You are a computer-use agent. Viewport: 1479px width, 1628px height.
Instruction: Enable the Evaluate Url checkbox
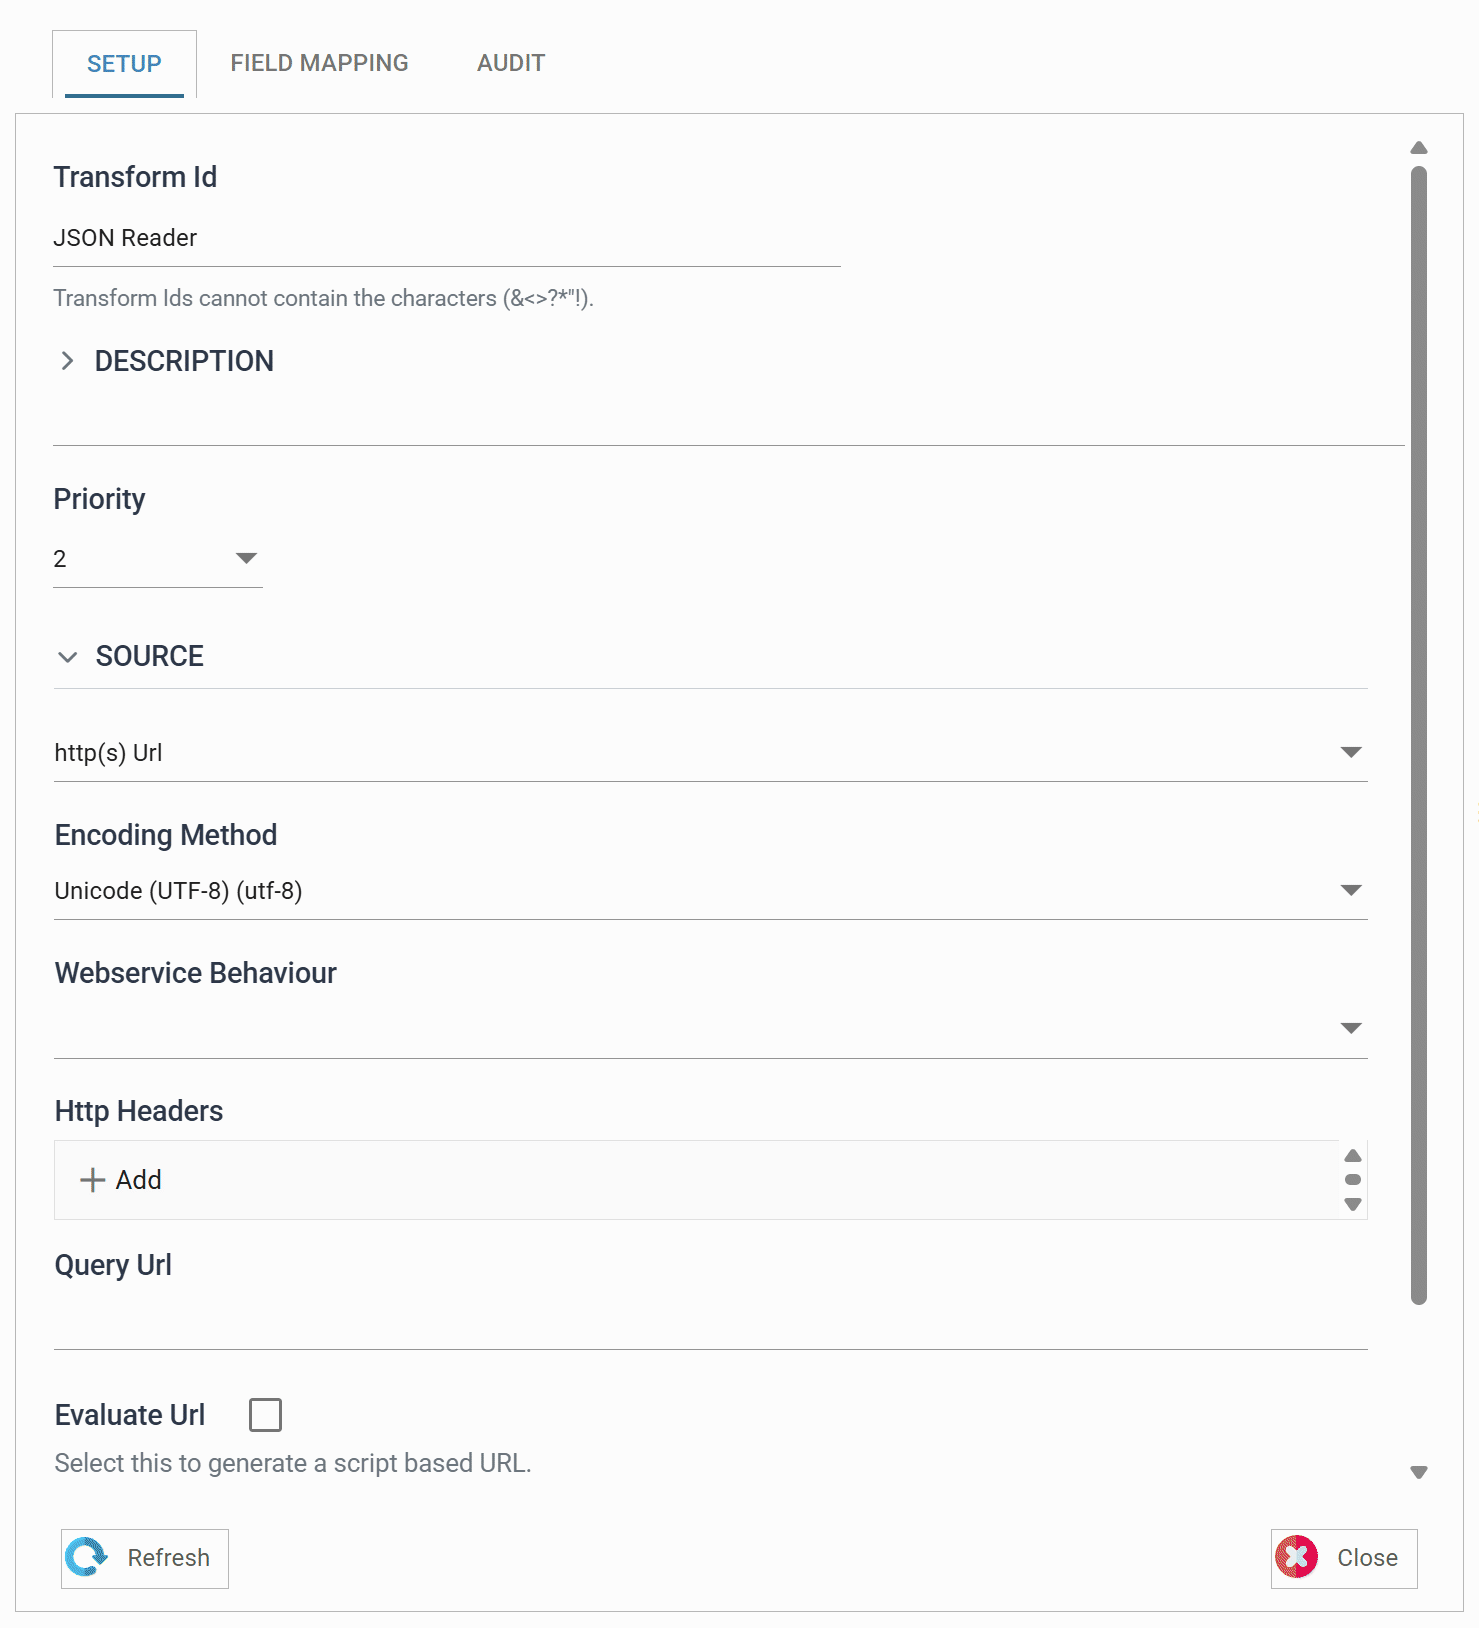pyautogui.click(x=265, y=1415)
